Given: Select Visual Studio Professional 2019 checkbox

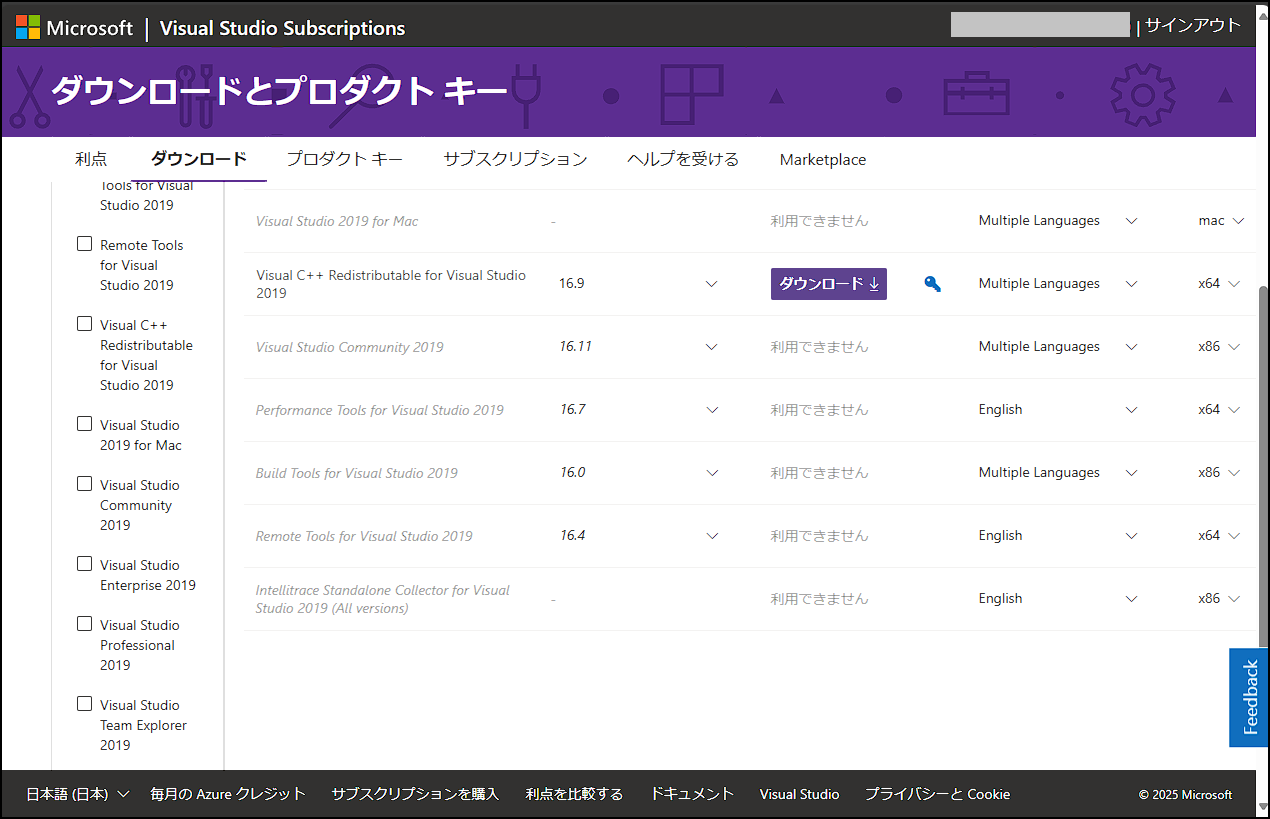Looking at the screenshot, I should point(84,624).
